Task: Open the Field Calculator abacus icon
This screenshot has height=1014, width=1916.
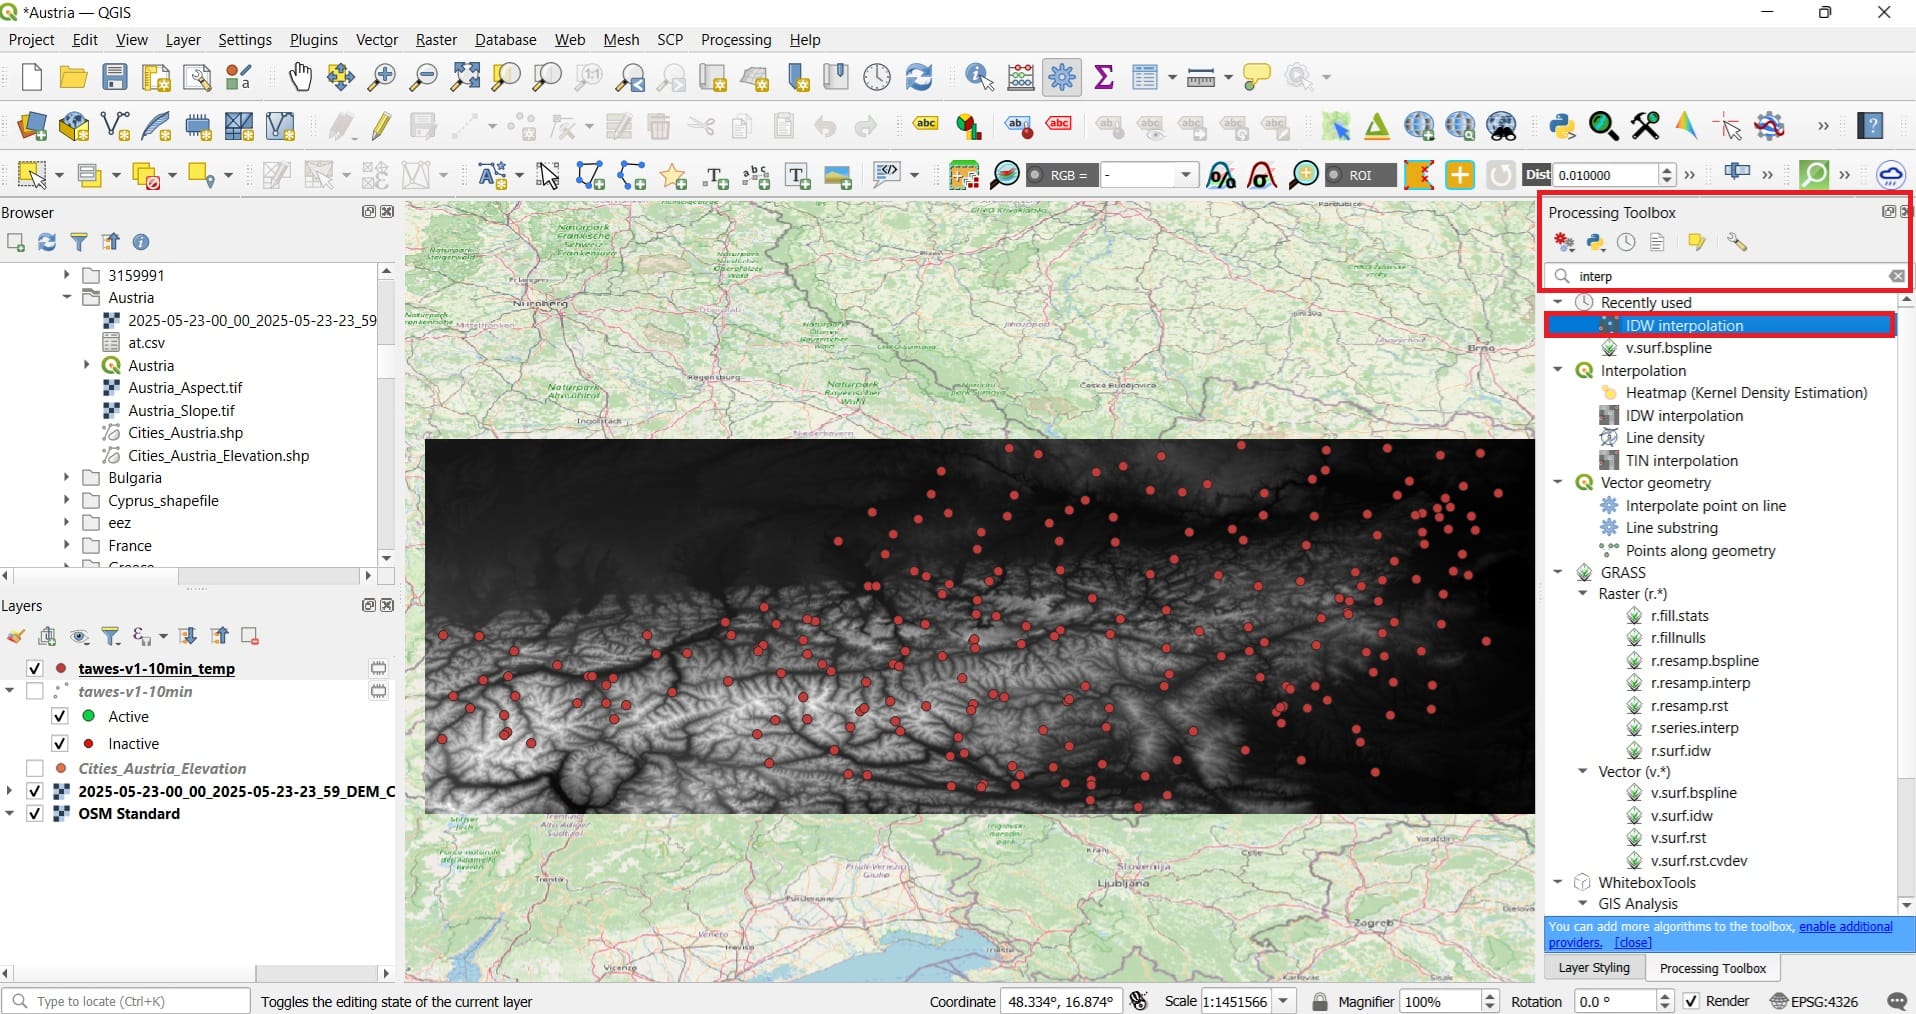Action: tap(1021, 77)
